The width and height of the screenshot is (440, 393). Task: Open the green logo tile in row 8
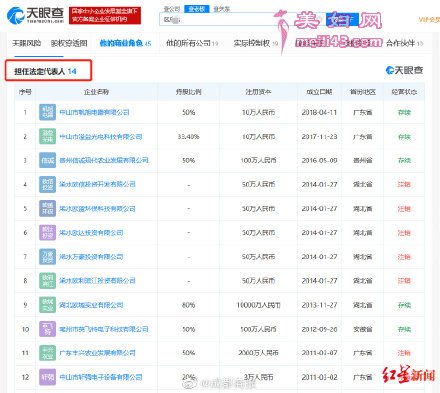47,281
